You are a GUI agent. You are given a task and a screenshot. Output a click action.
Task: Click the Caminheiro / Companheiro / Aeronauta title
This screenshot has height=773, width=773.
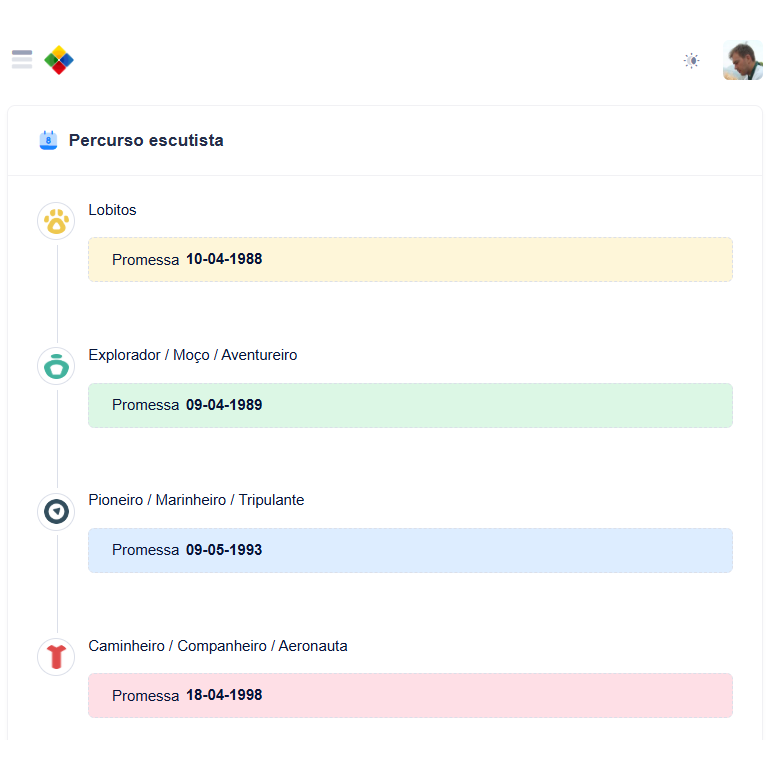[x=218, y=646]
